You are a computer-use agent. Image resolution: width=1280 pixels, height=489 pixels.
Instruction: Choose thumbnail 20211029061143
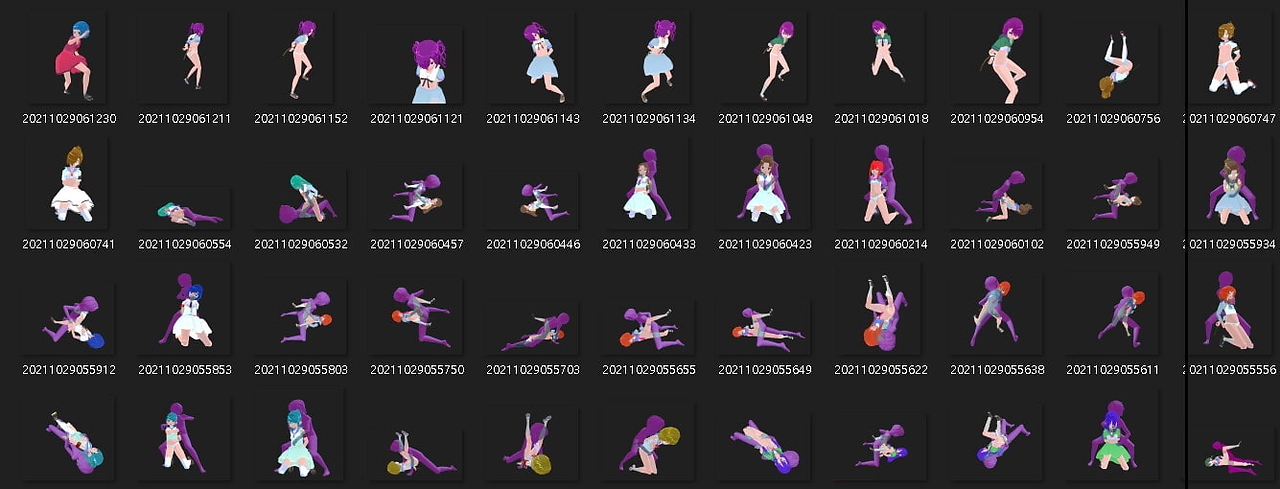(x=534, y=57)
